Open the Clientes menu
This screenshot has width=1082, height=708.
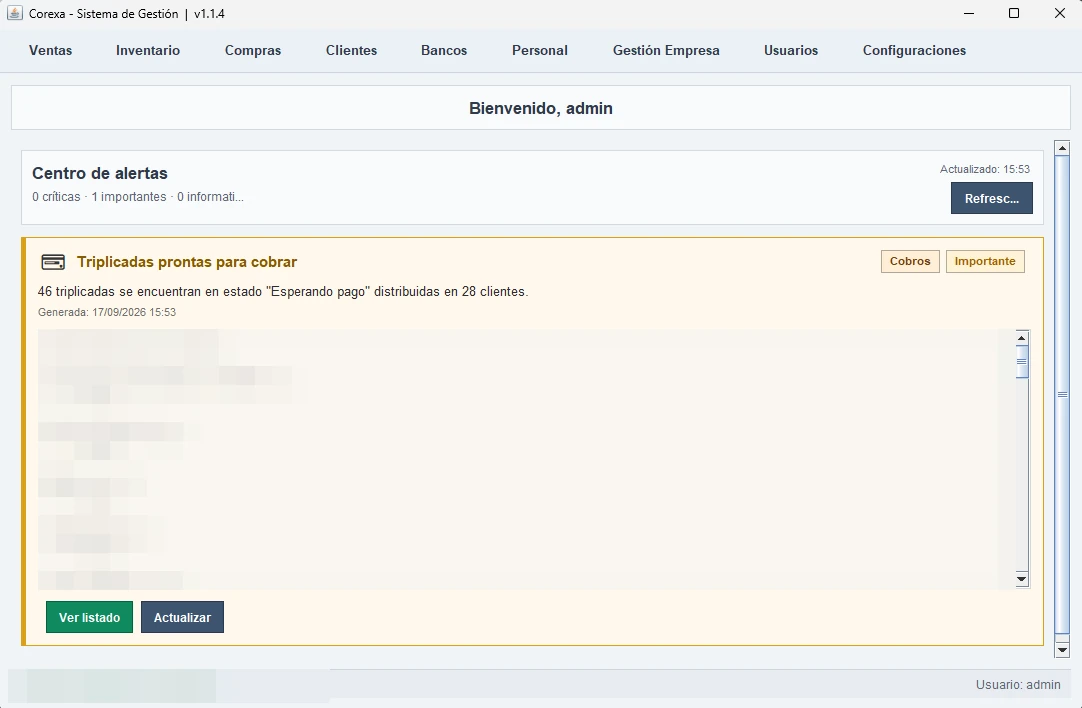(351, 50)
